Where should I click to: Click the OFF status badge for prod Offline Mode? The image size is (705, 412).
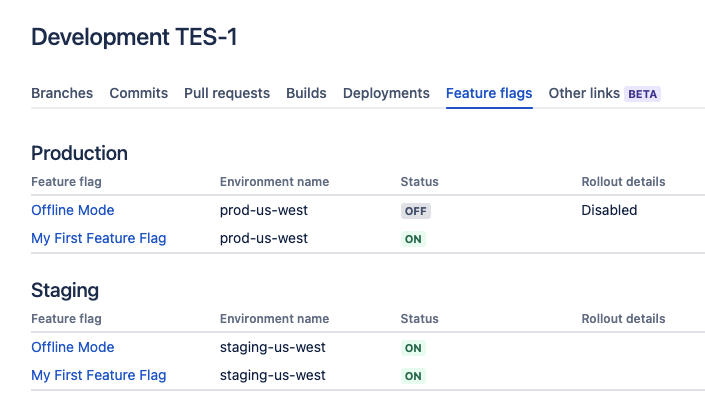coord(416,211)
